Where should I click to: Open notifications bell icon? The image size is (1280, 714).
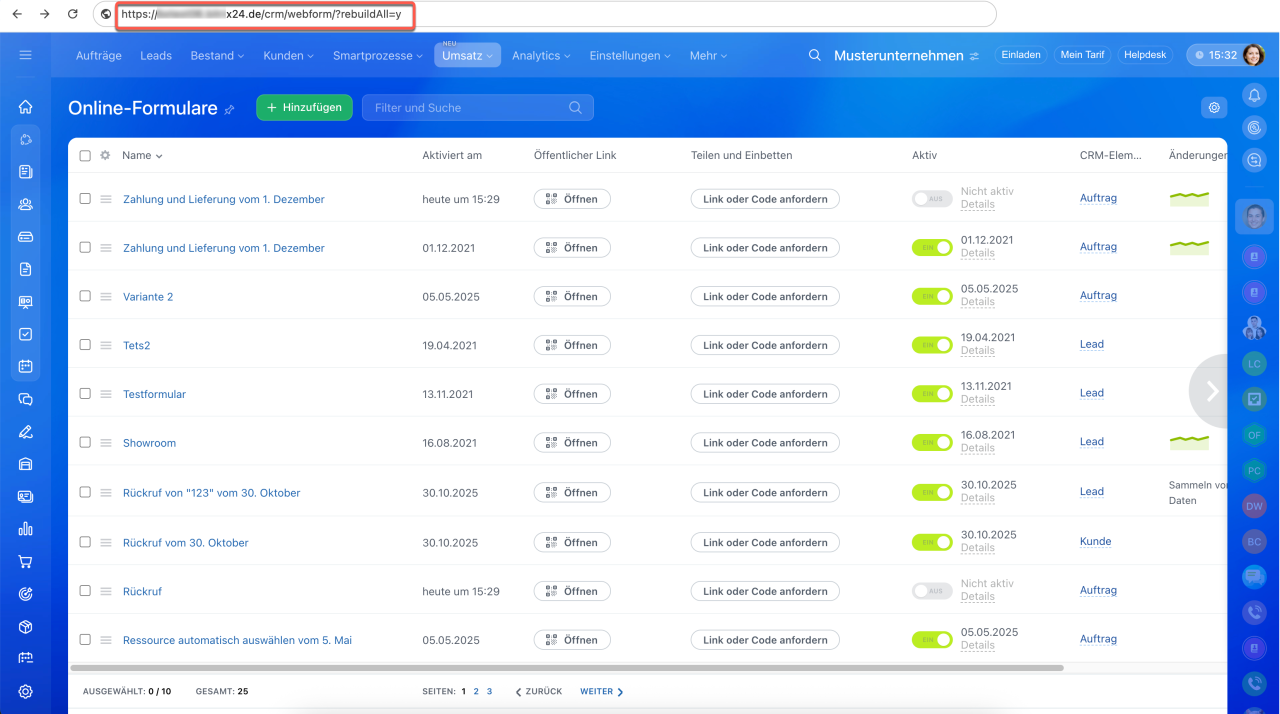point(1254,95)
